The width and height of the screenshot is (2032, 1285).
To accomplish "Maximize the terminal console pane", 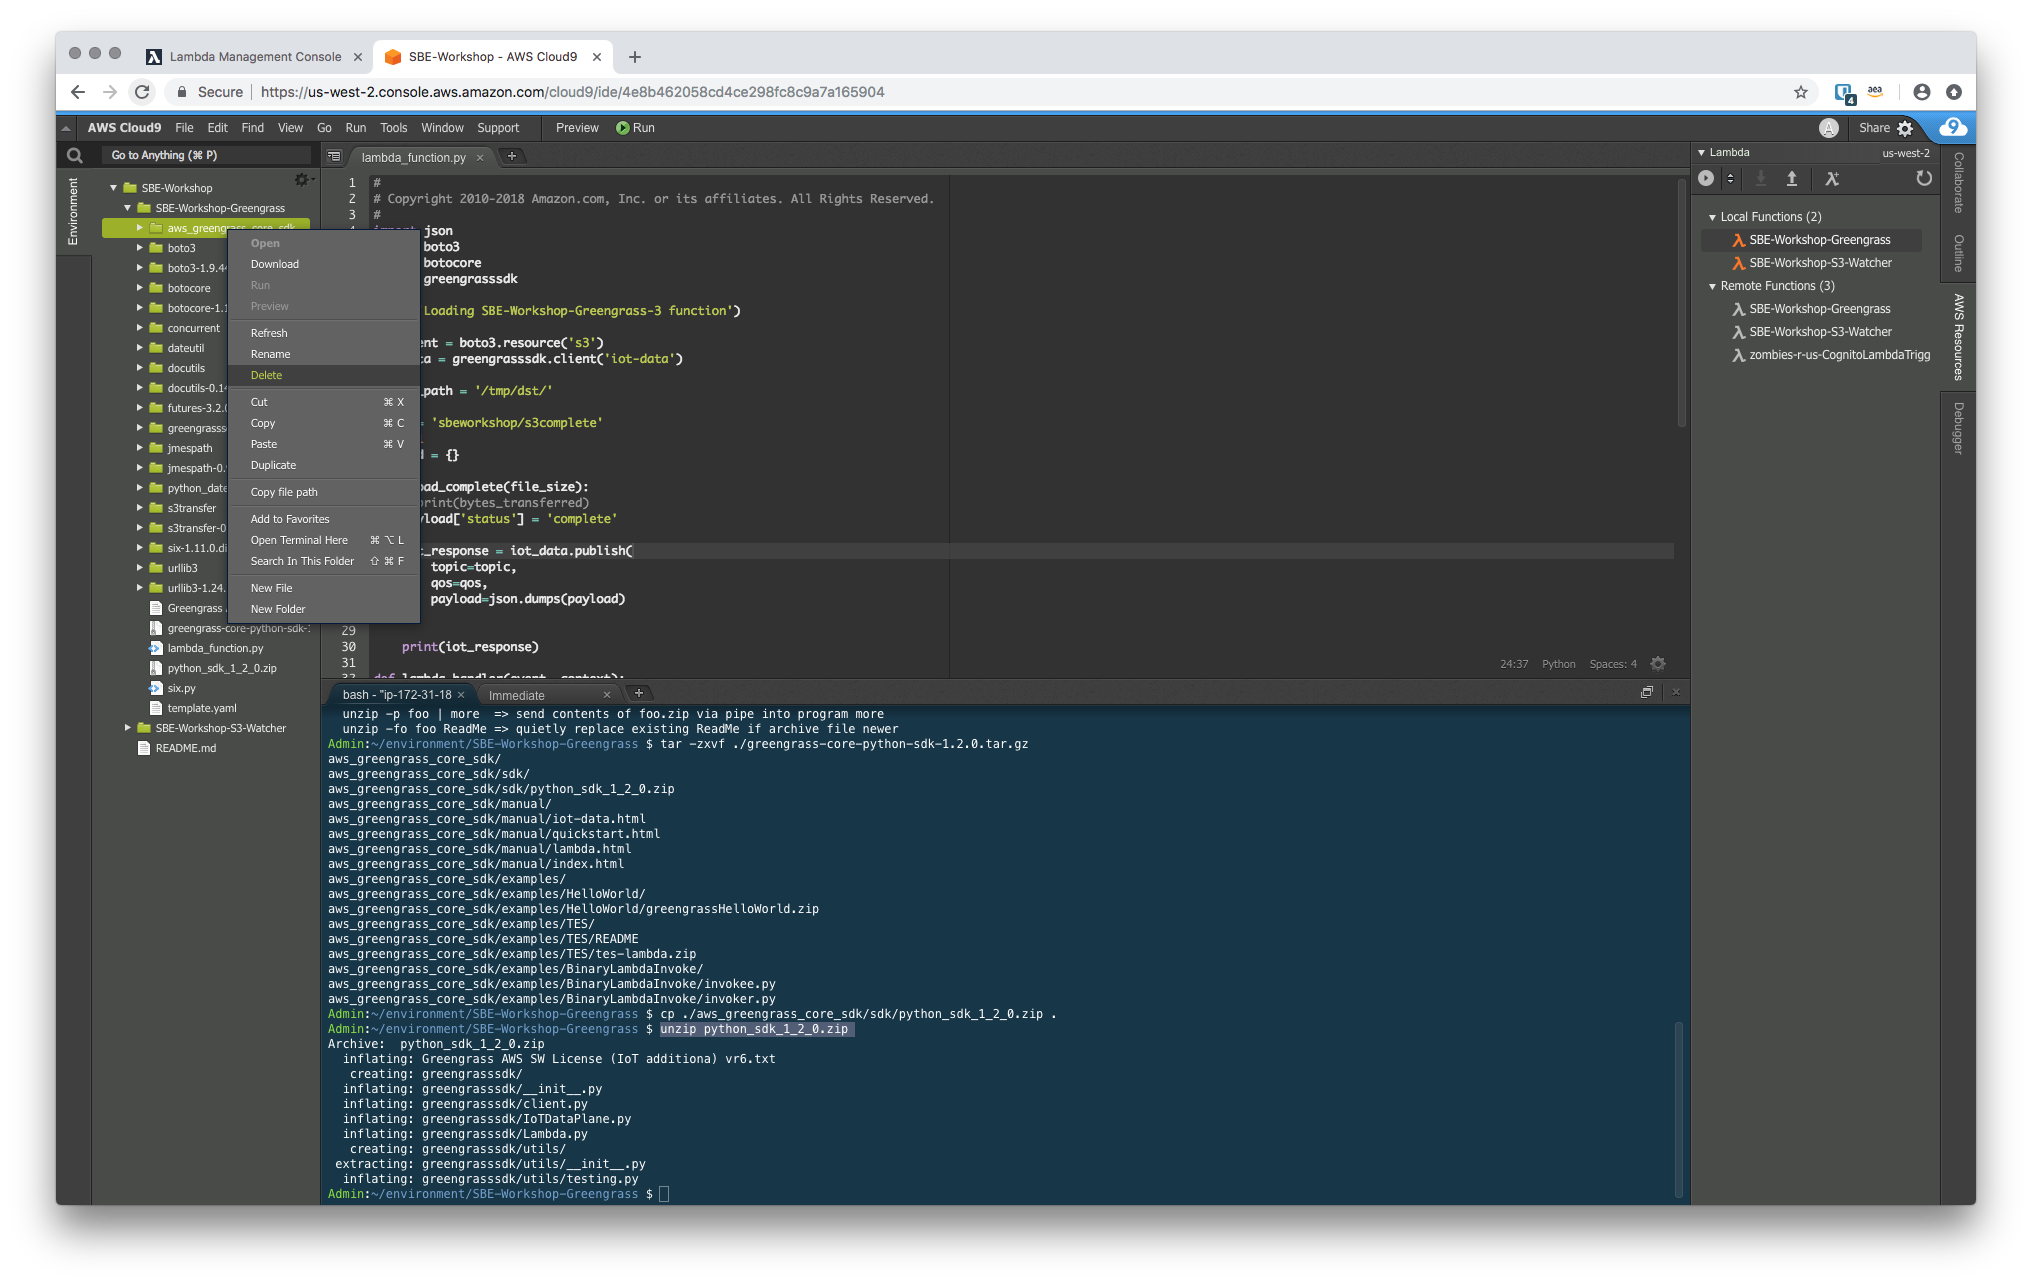I will point(1647,693).
